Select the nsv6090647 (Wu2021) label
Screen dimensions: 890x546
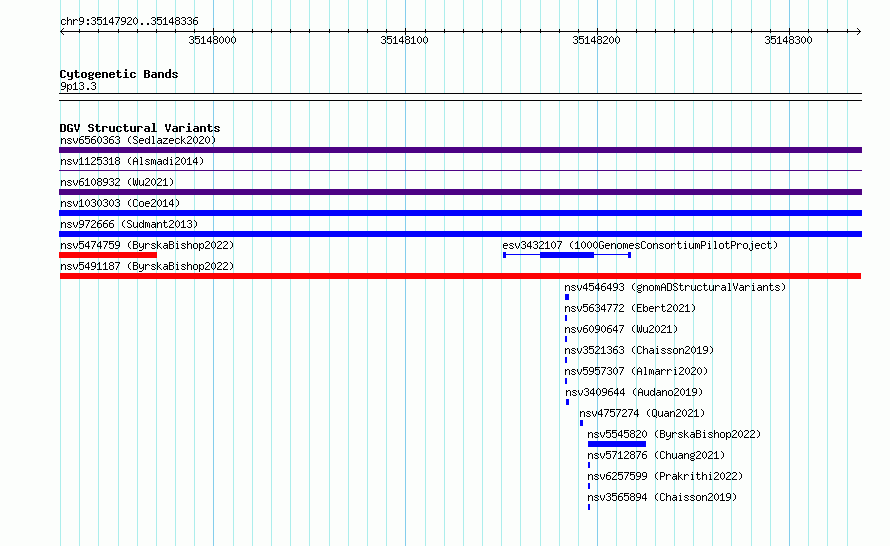[x=621, y=329]
